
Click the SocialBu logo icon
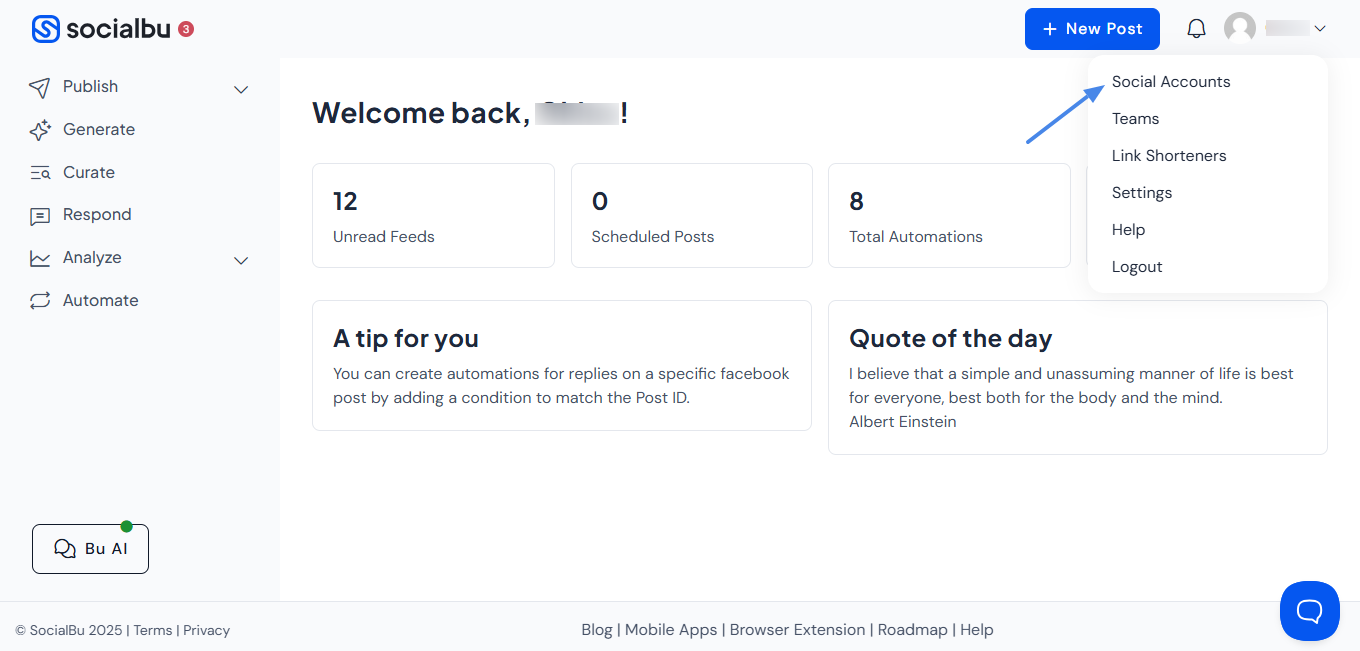click(46, 29)
